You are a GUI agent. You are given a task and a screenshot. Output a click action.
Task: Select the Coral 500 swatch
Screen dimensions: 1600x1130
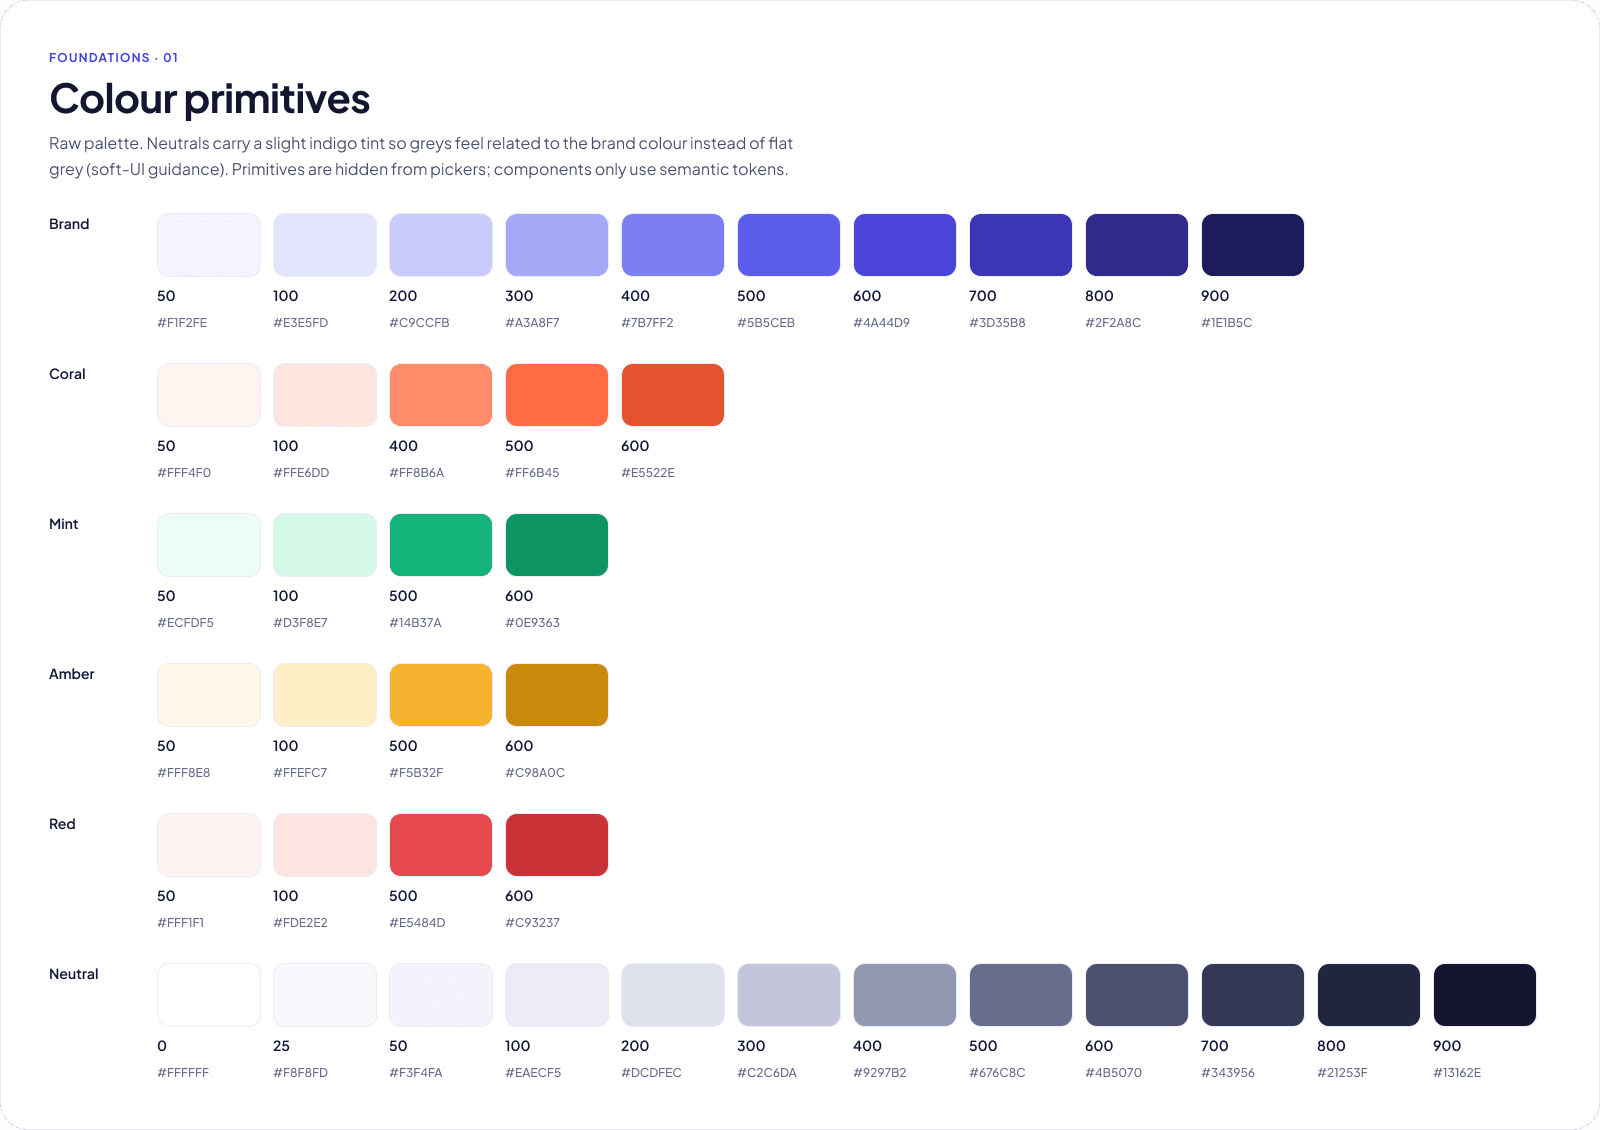point(557,395)
